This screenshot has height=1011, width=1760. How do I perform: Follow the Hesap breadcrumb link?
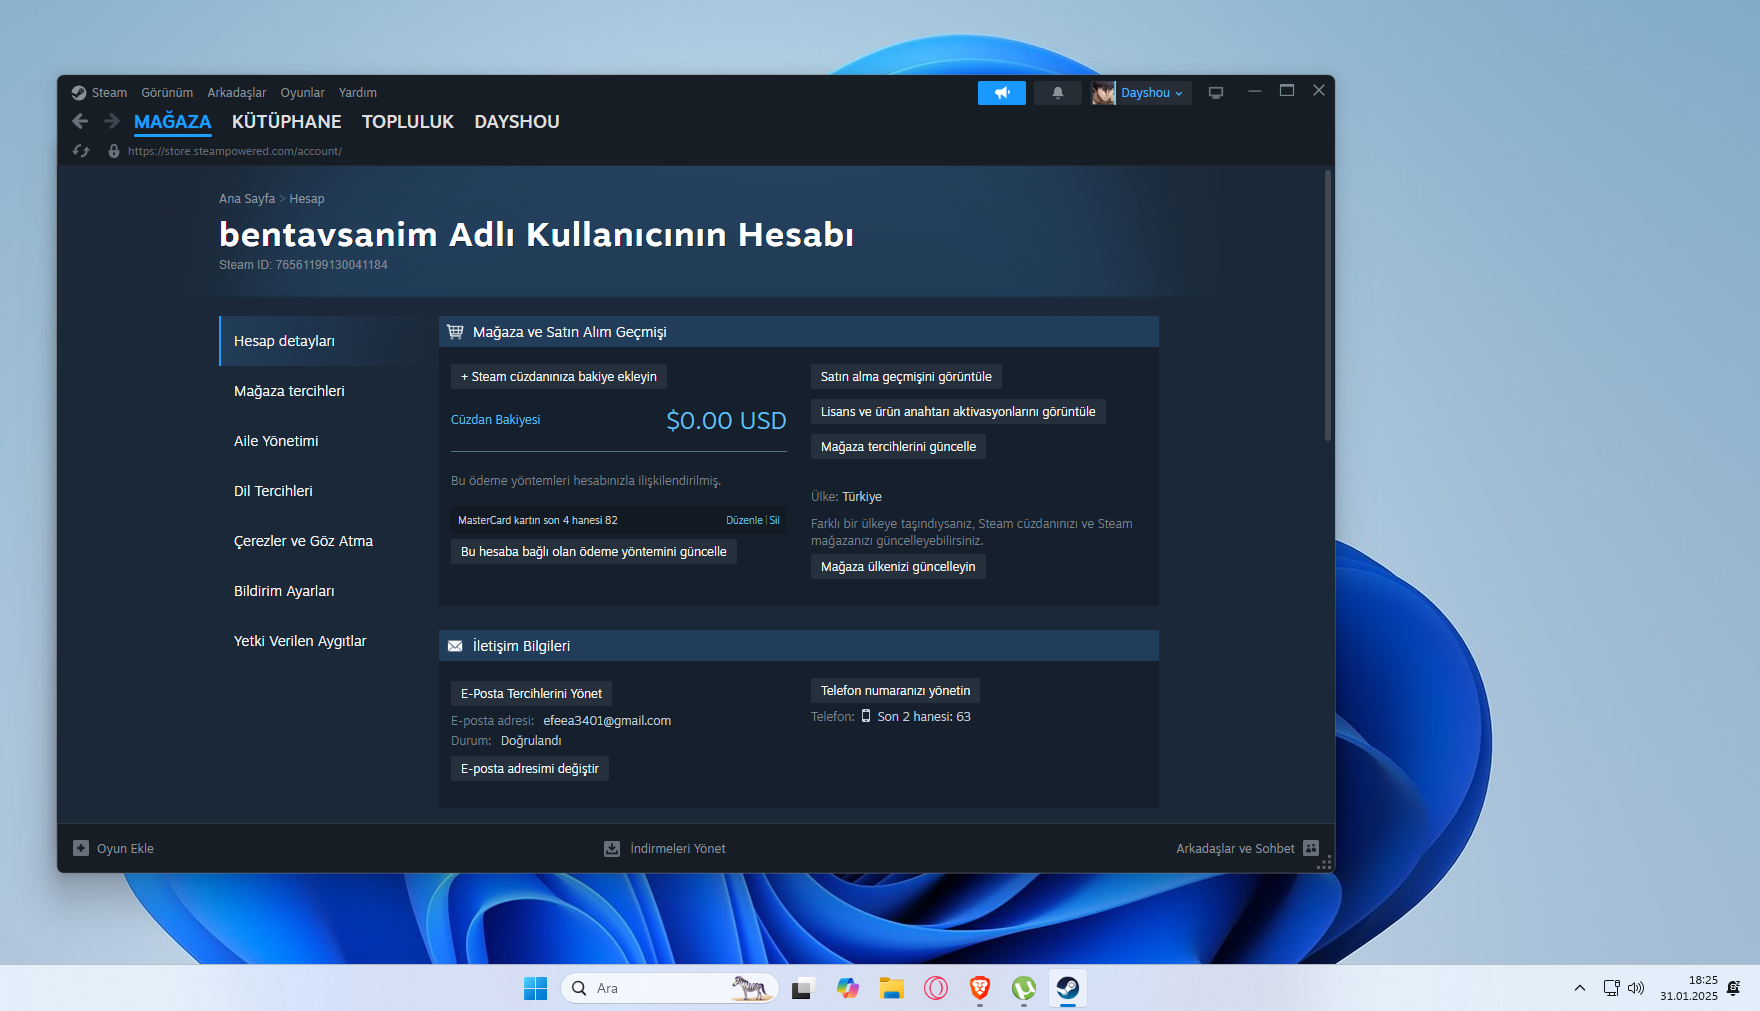tap(307, 199)
